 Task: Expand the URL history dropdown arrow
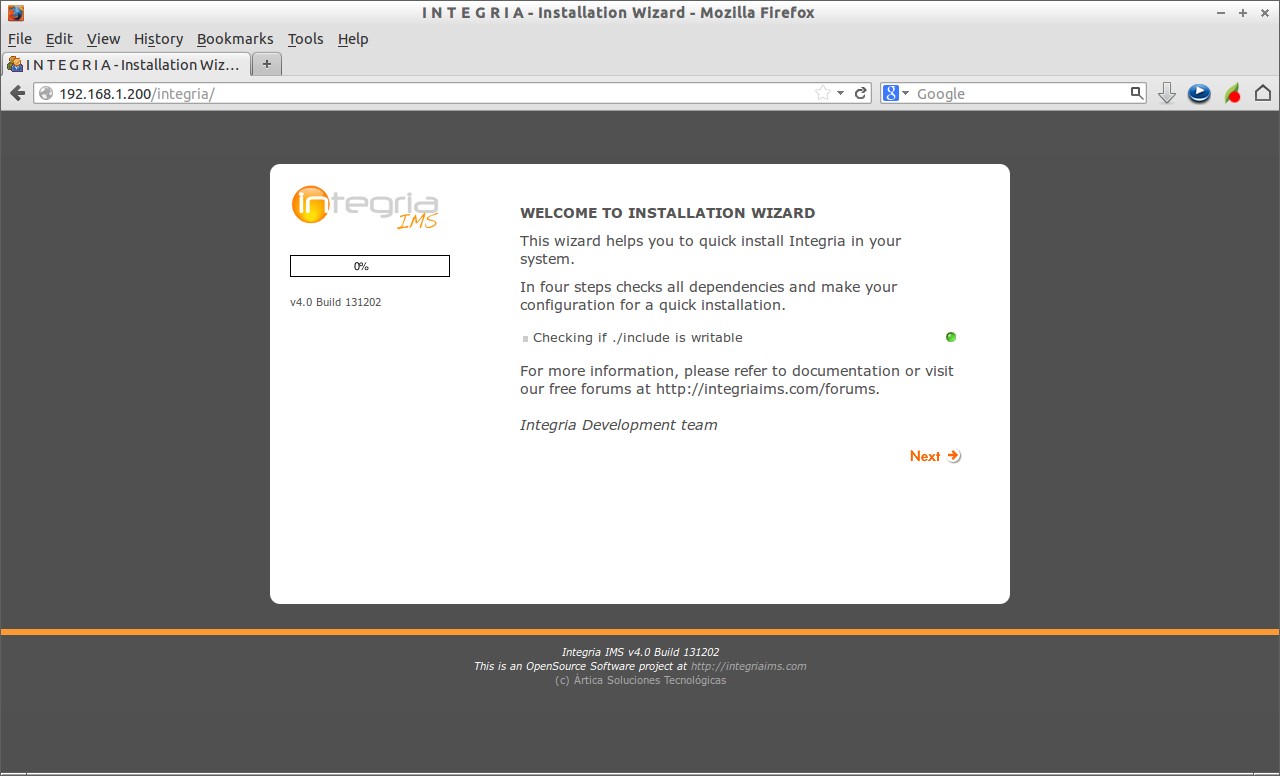click(841, 93)
